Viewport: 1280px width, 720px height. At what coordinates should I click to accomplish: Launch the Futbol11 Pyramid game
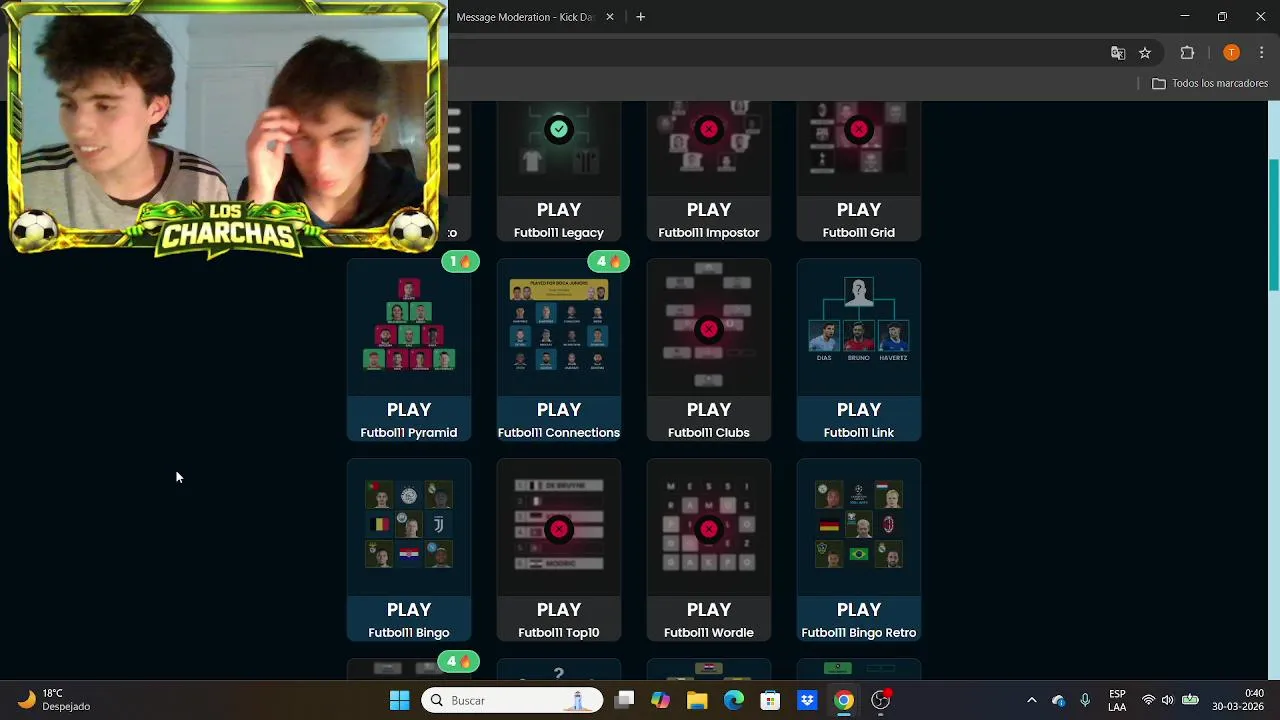click(x=409, y=350)
